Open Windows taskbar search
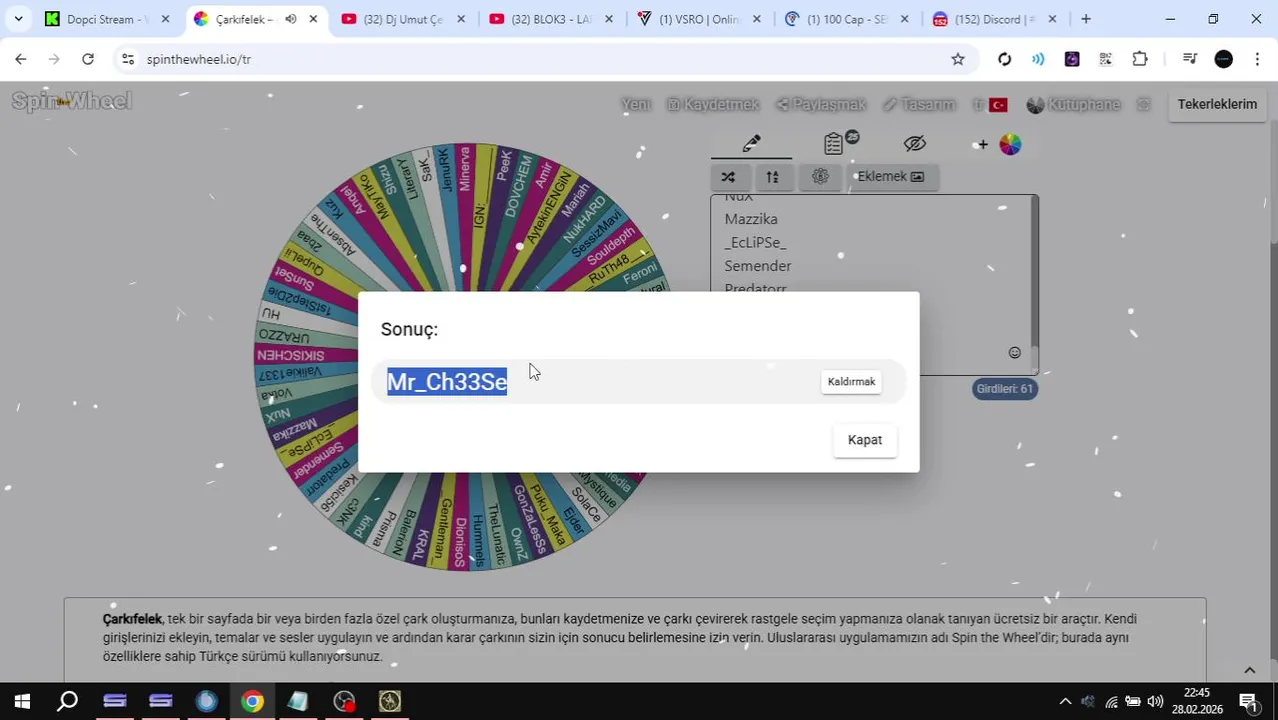The image size is (1278, 720). (68, 702)
